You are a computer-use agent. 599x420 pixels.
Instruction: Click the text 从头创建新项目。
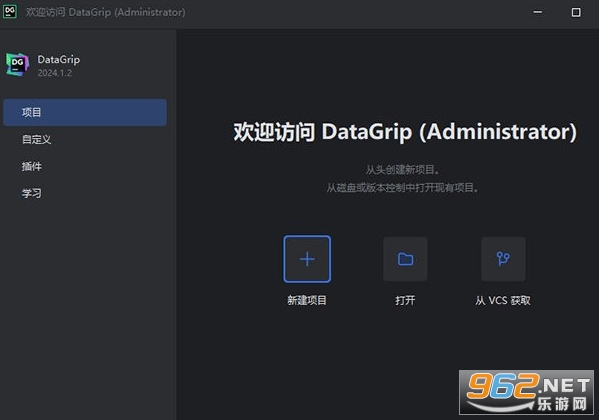point(402,170)
